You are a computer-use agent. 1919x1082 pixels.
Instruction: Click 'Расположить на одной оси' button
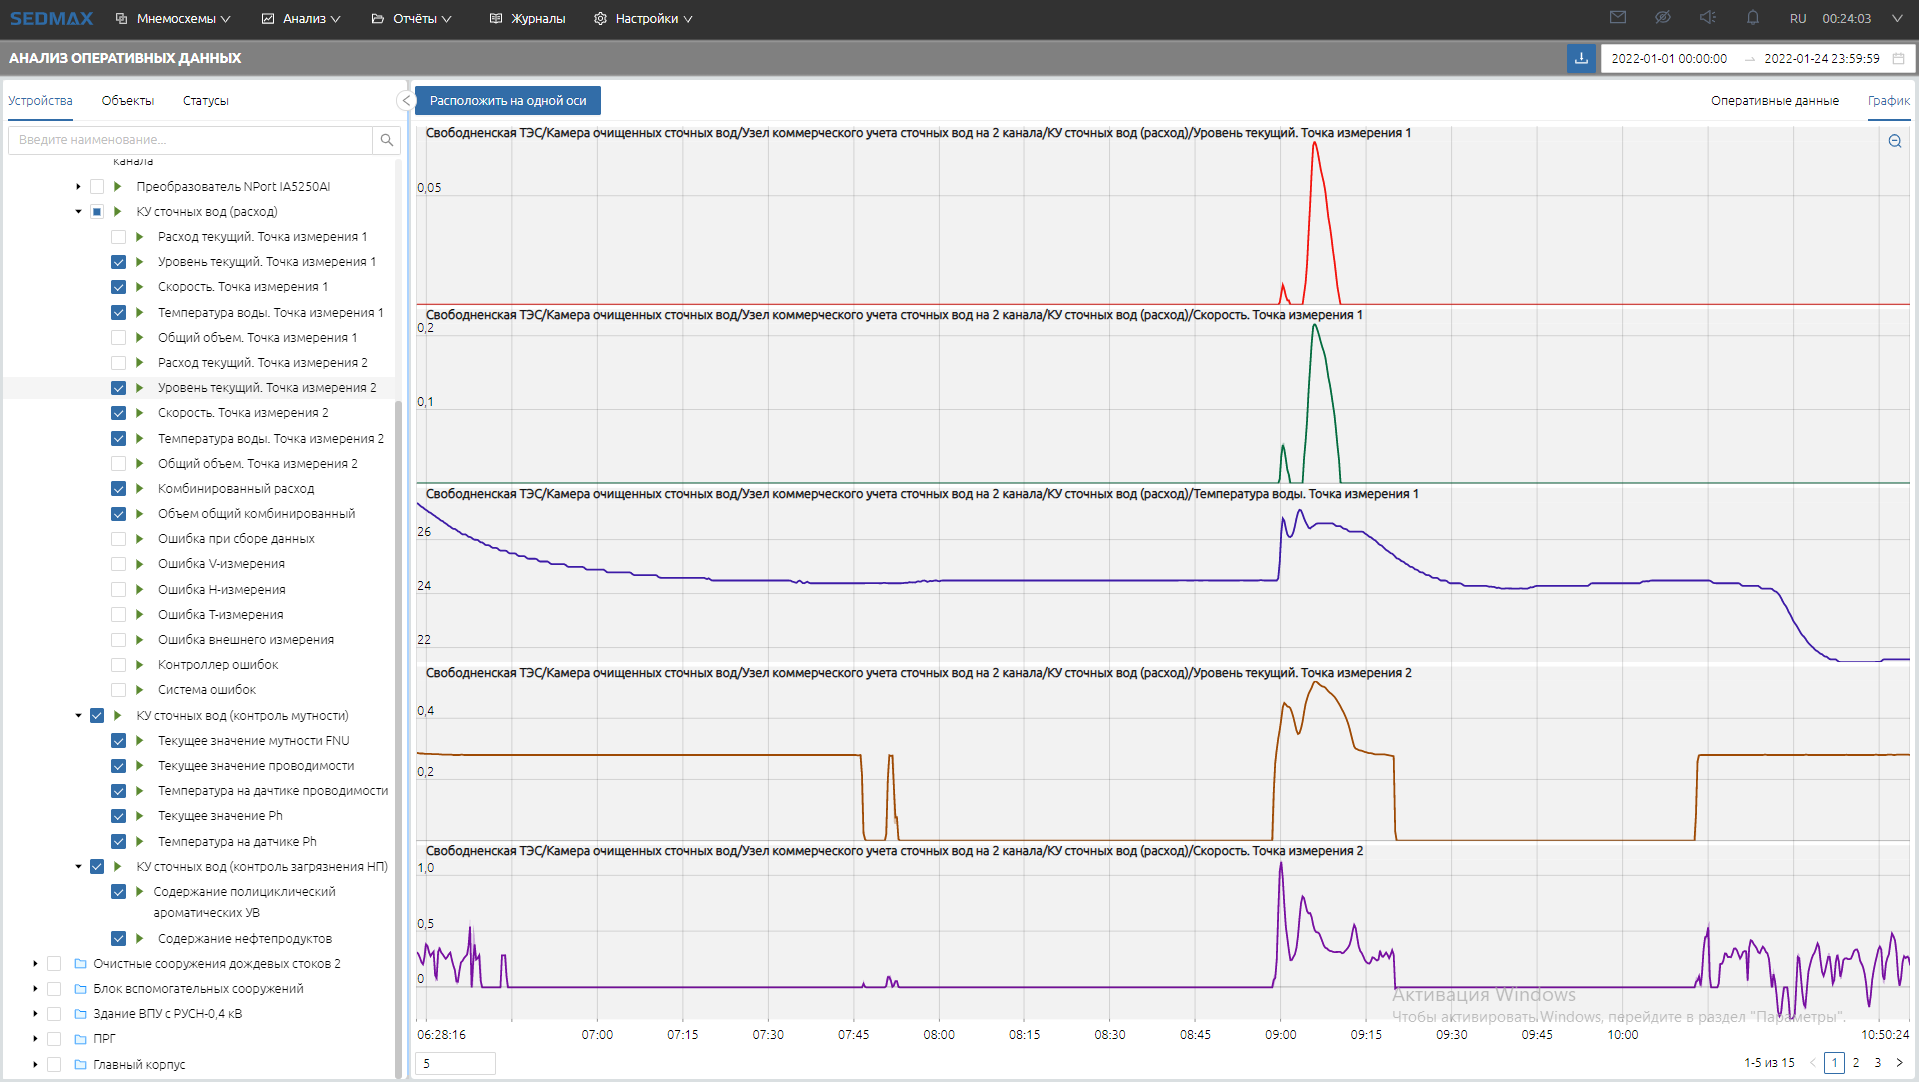coord(508,101)
